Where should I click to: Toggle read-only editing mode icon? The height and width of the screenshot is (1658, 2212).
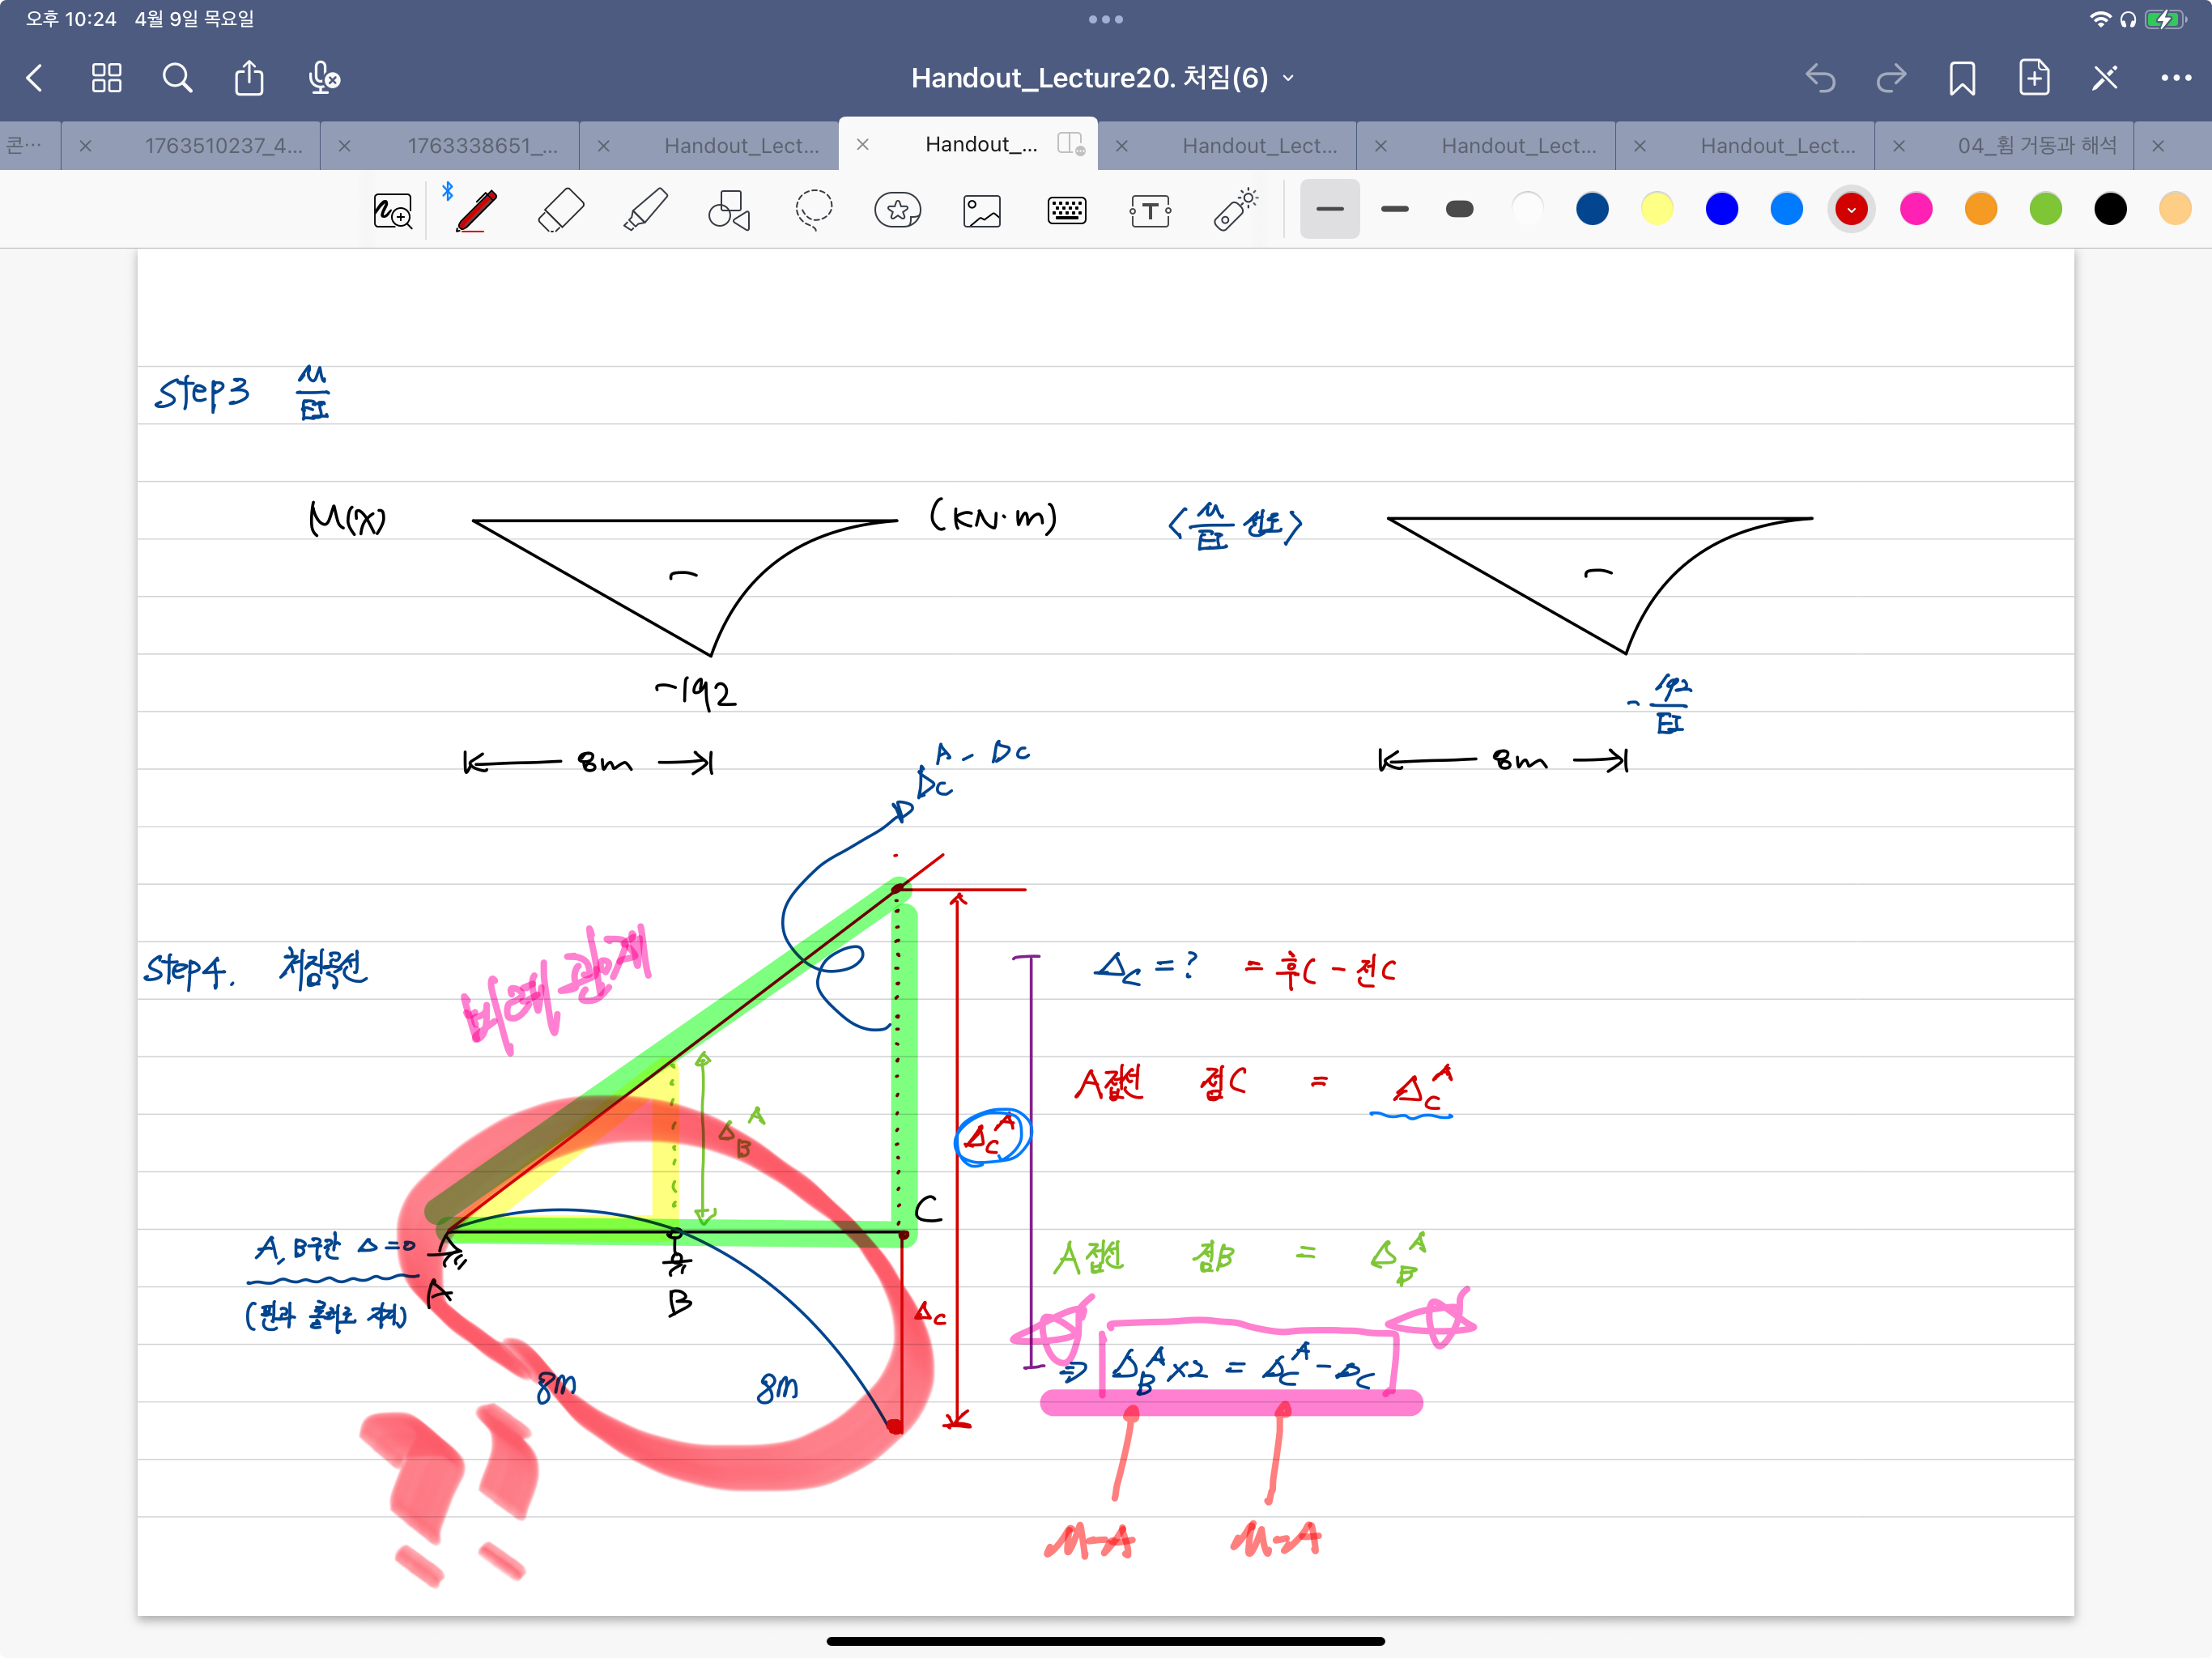tap(2104, 78)
